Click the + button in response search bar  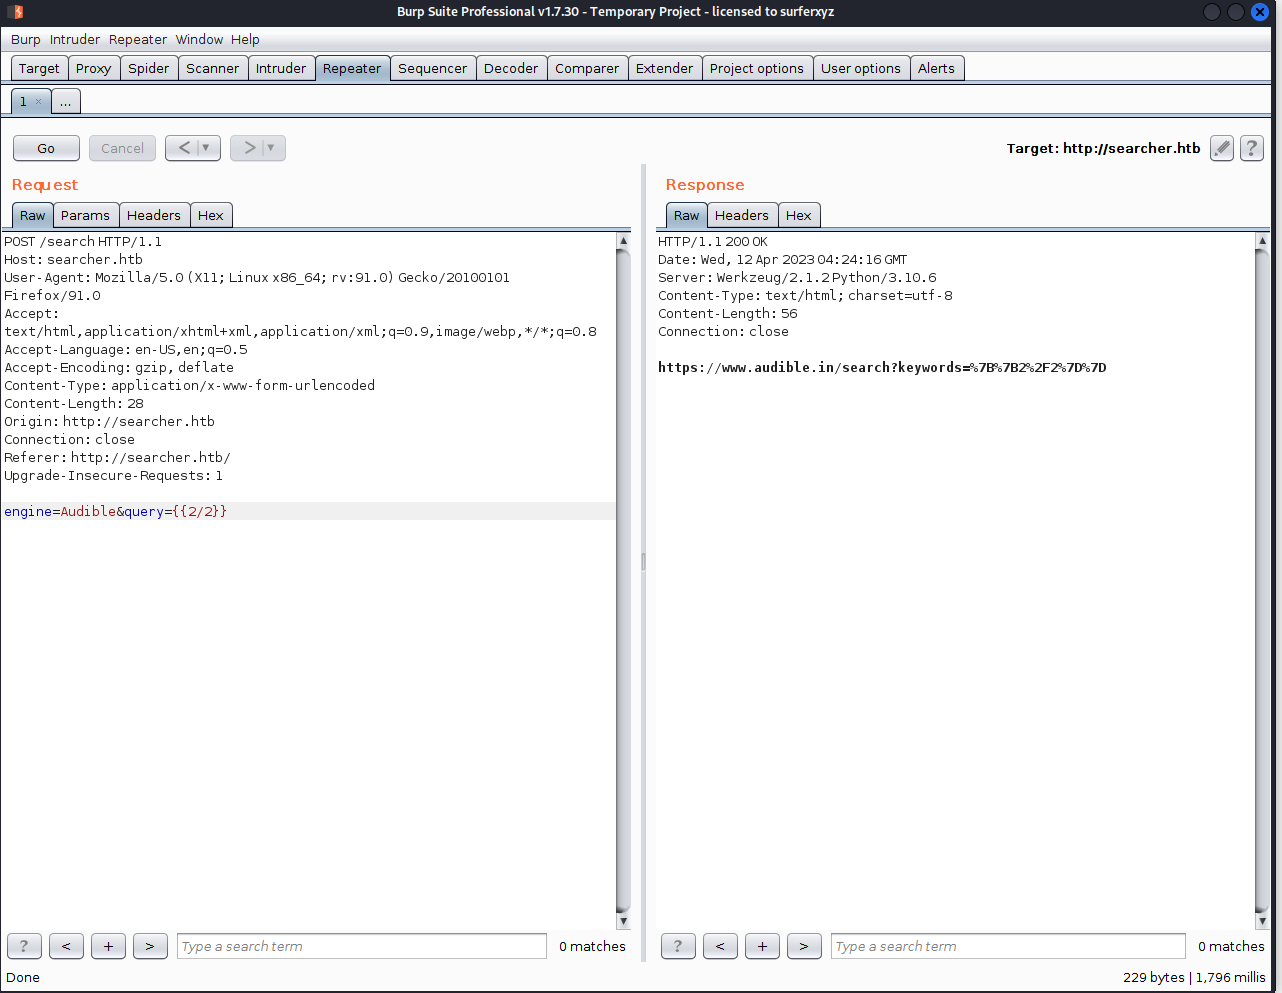762,946
